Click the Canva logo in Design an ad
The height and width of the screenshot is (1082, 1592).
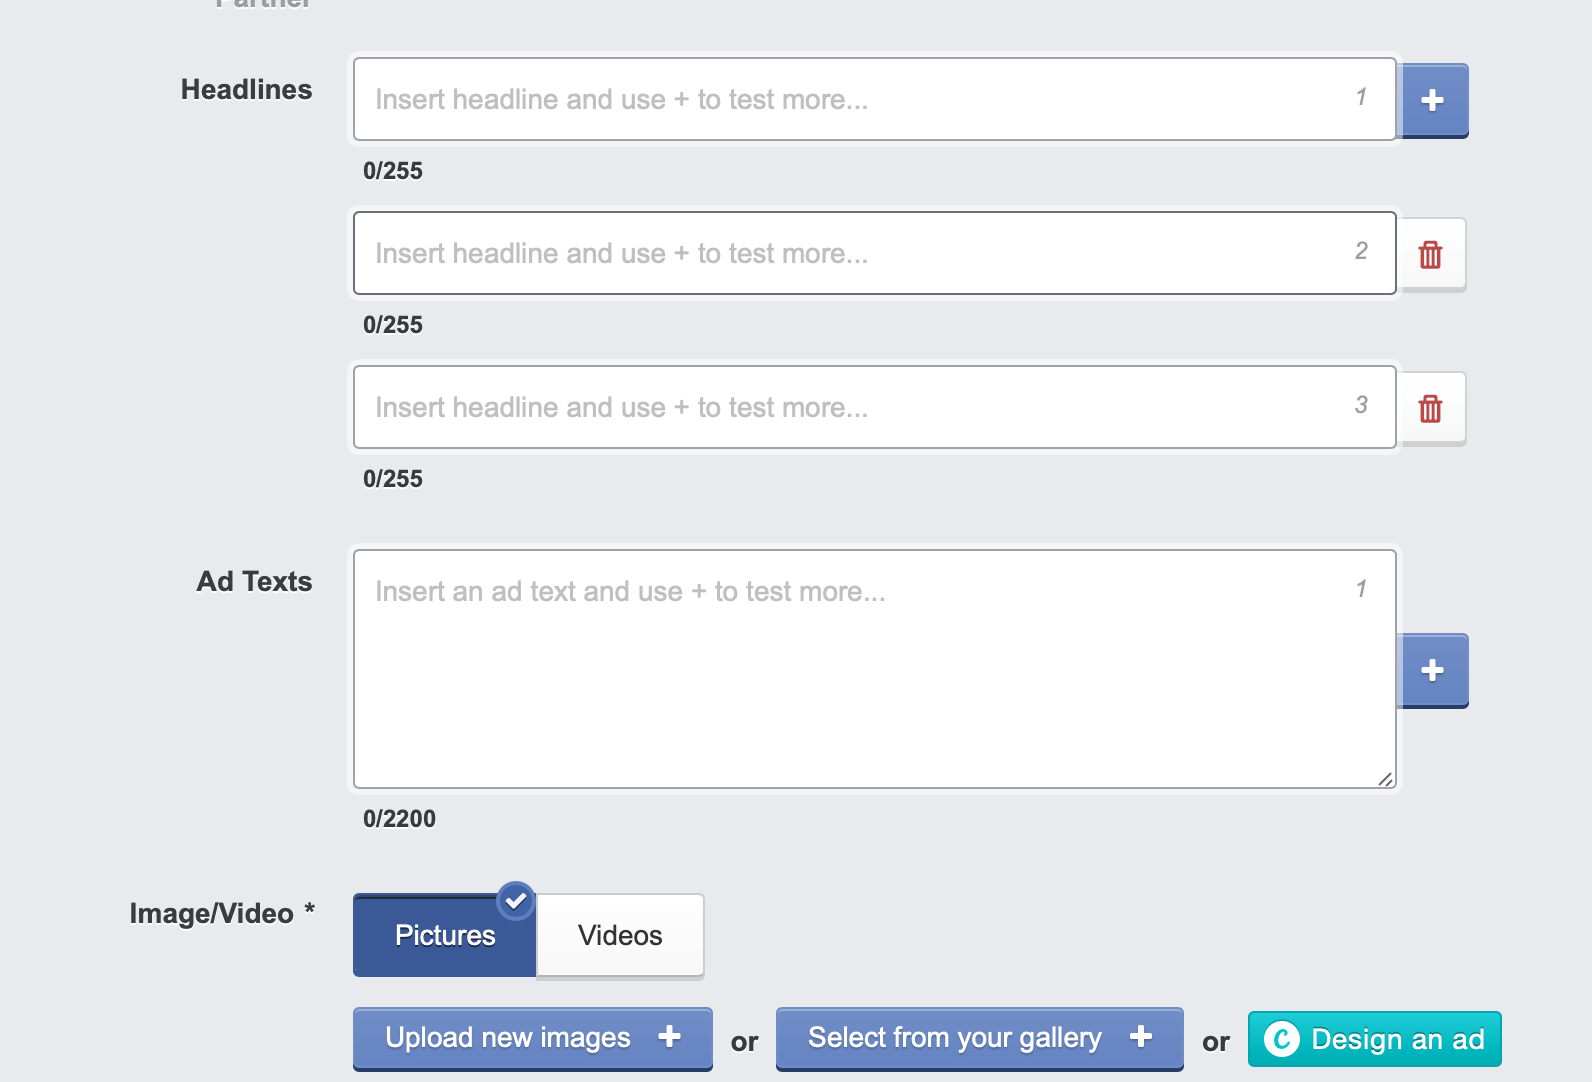1282,1039
